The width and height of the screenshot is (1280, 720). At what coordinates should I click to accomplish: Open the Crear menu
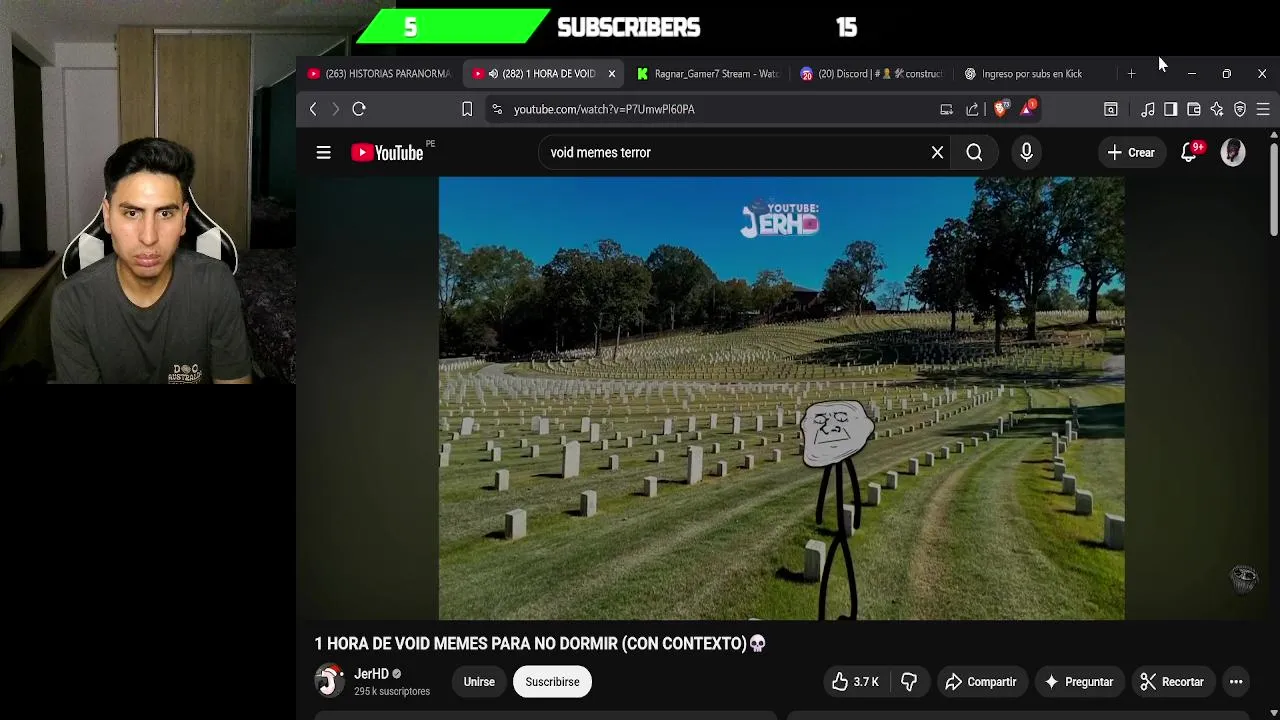(x=1131, y=153)
